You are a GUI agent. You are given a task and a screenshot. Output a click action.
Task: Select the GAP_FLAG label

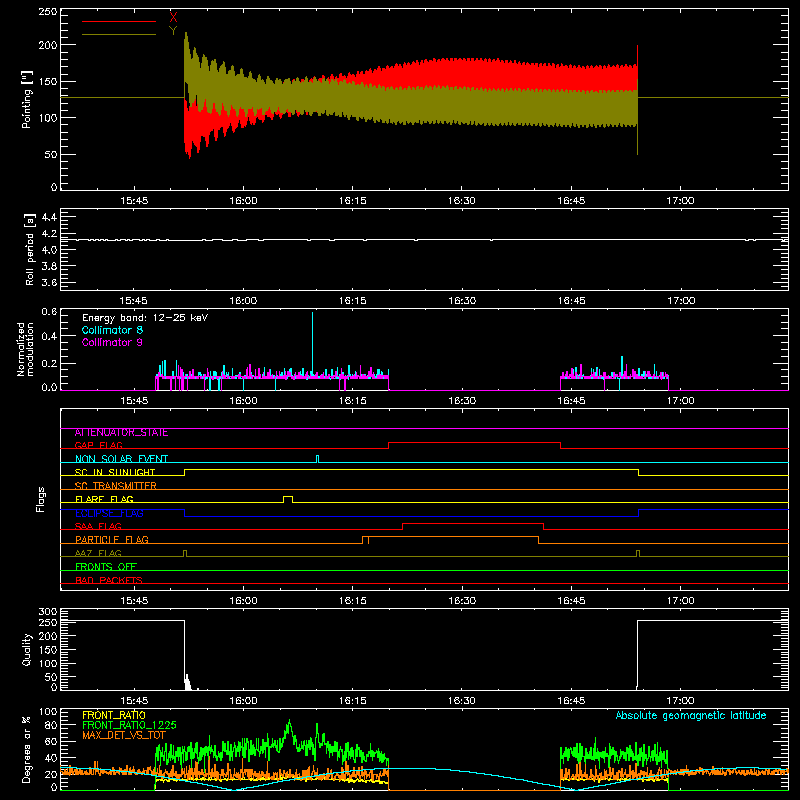tap(98, 445)
